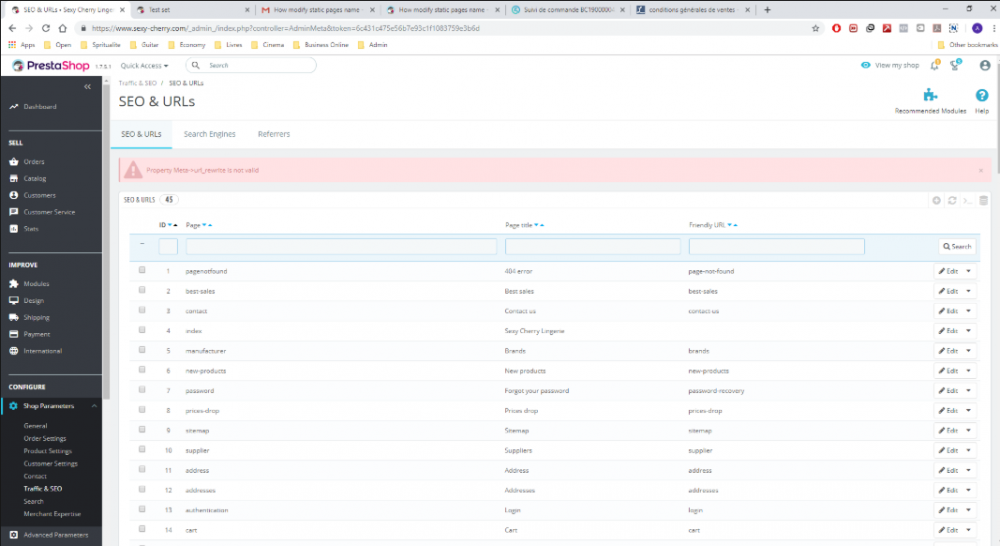Add new page with the plus icon

click(x=936, y=200)
